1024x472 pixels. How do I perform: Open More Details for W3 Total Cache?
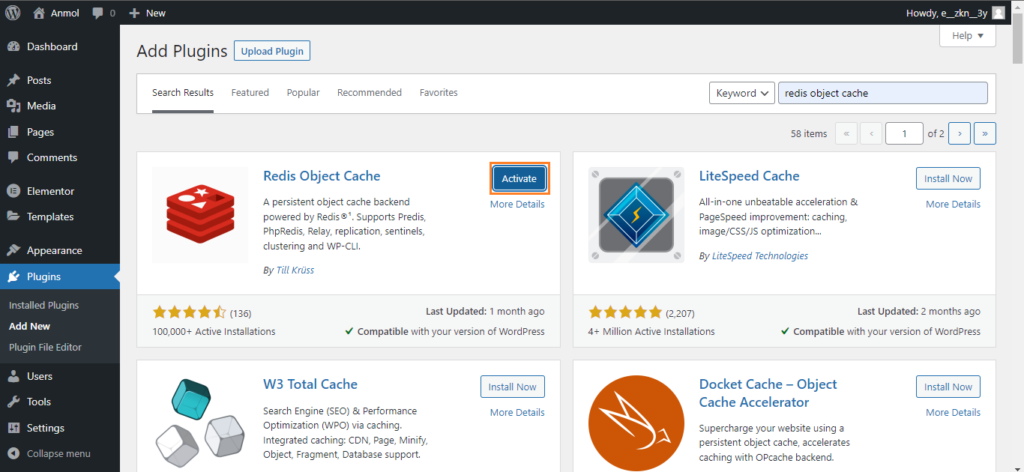point(517,413)
